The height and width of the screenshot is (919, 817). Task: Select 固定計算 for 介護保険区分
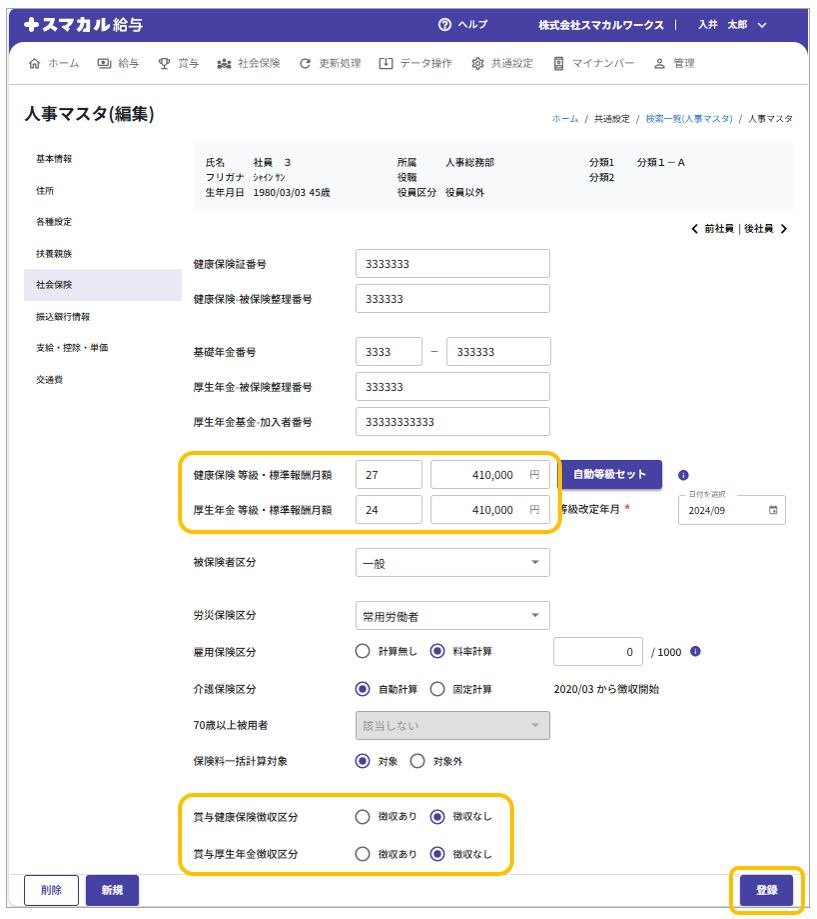(x=437, y=689)
